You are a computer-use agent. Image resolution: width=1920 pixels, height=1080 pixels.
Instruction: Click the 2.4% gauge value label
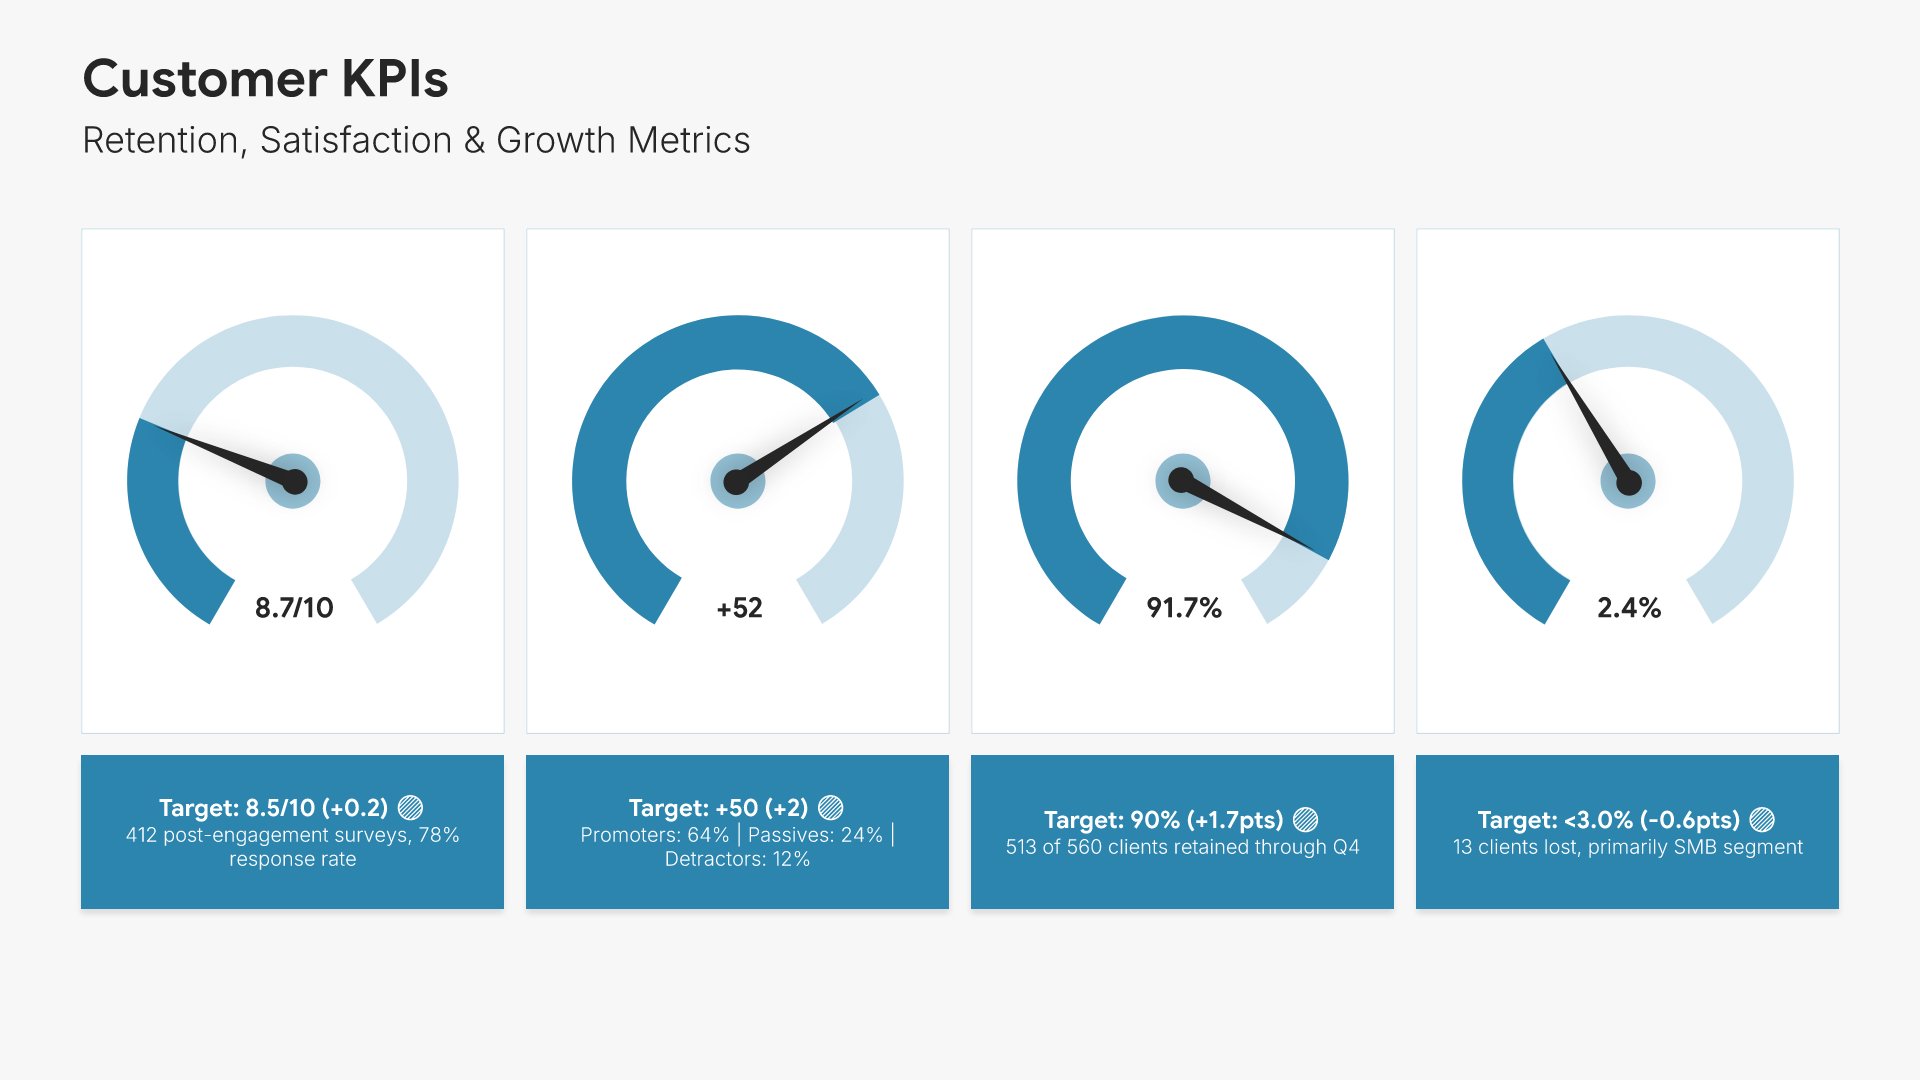1629,607
